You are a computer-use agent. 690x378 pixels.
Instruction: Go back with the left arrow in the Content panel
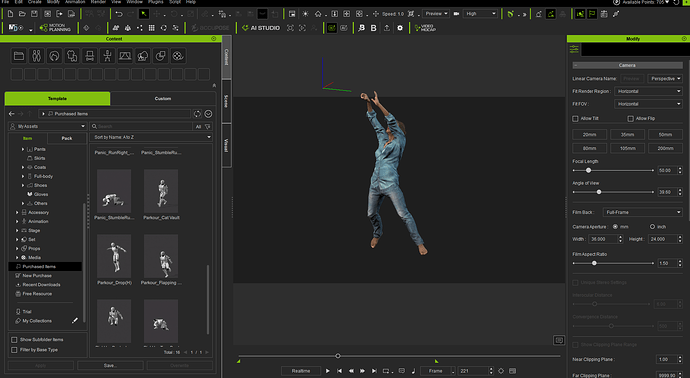coord(12,114)
